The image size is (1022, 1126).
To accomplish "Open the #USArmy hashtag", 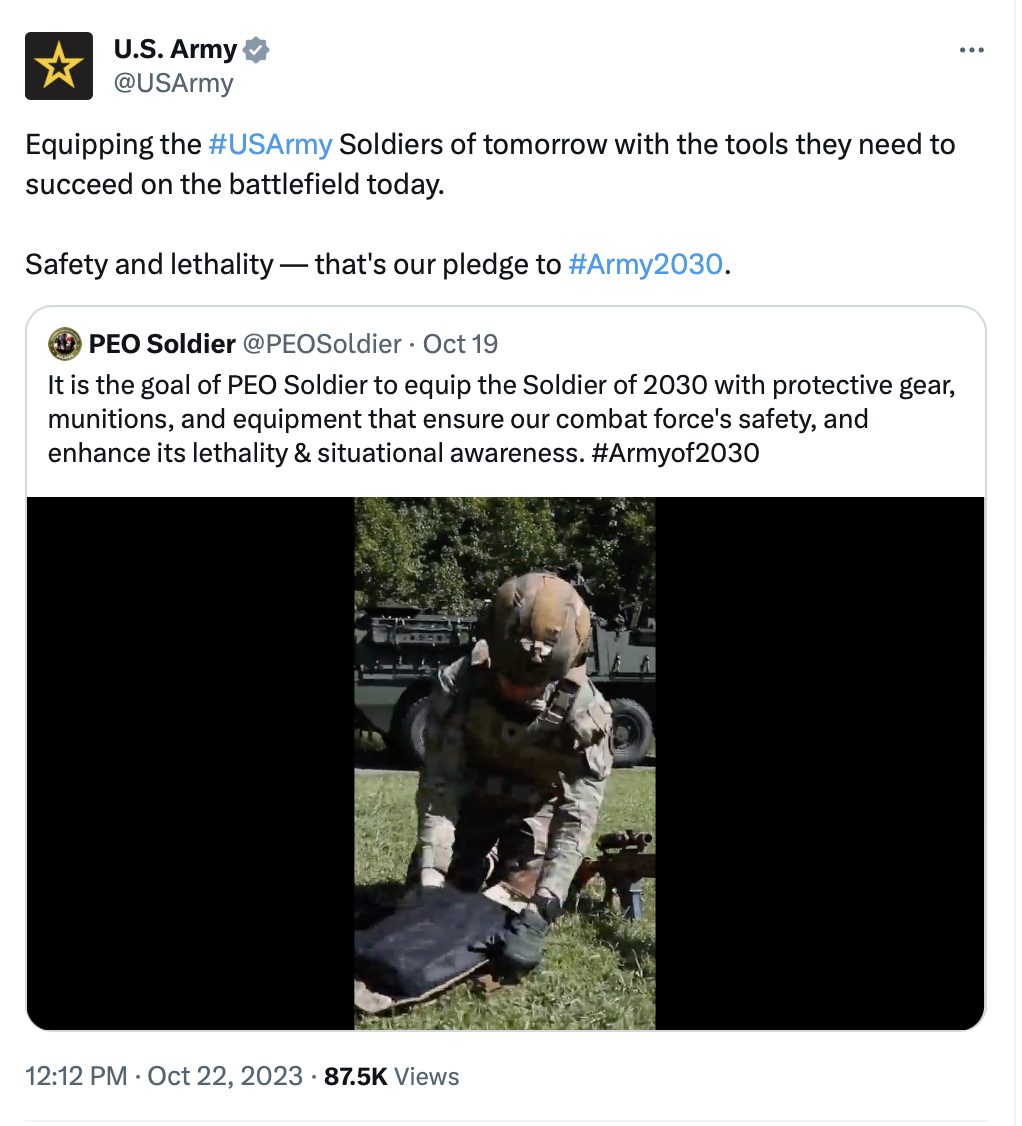I will coord(270,145).
